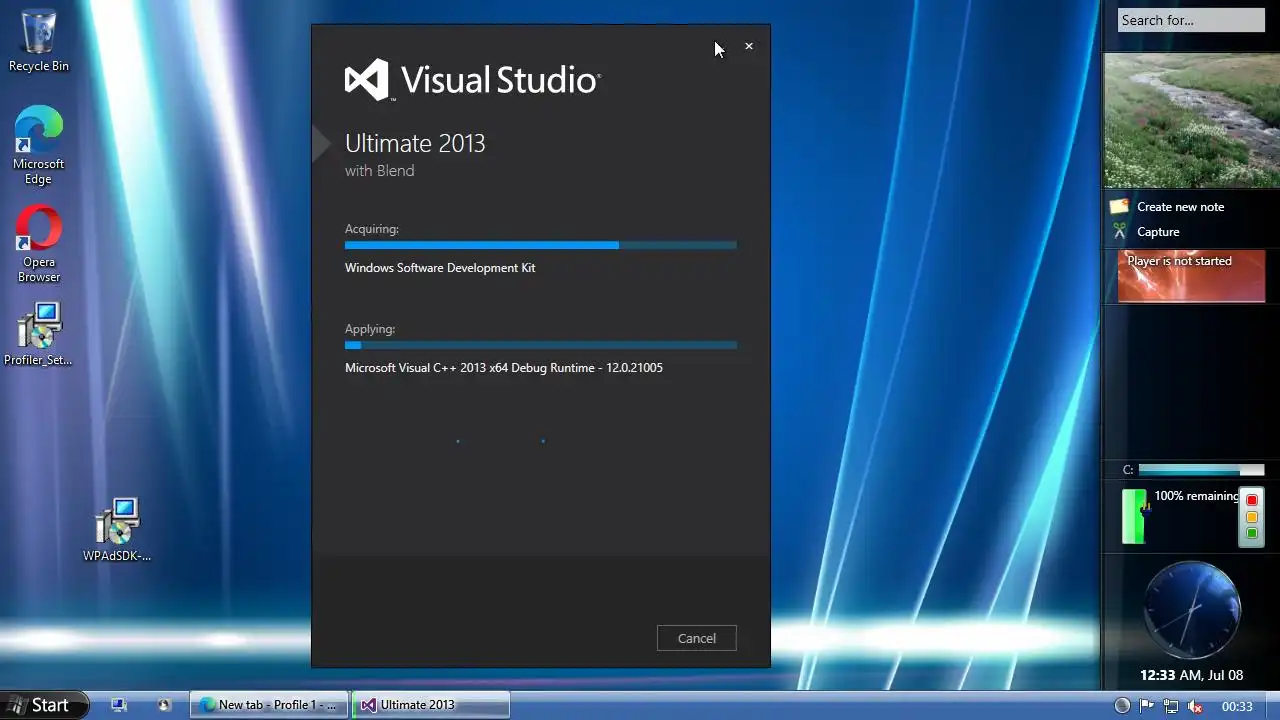Click the Microsoft Visual C++ 2013 x64 Debug Runtime text
Screen dimensions: 1280x720
(504, 368)
